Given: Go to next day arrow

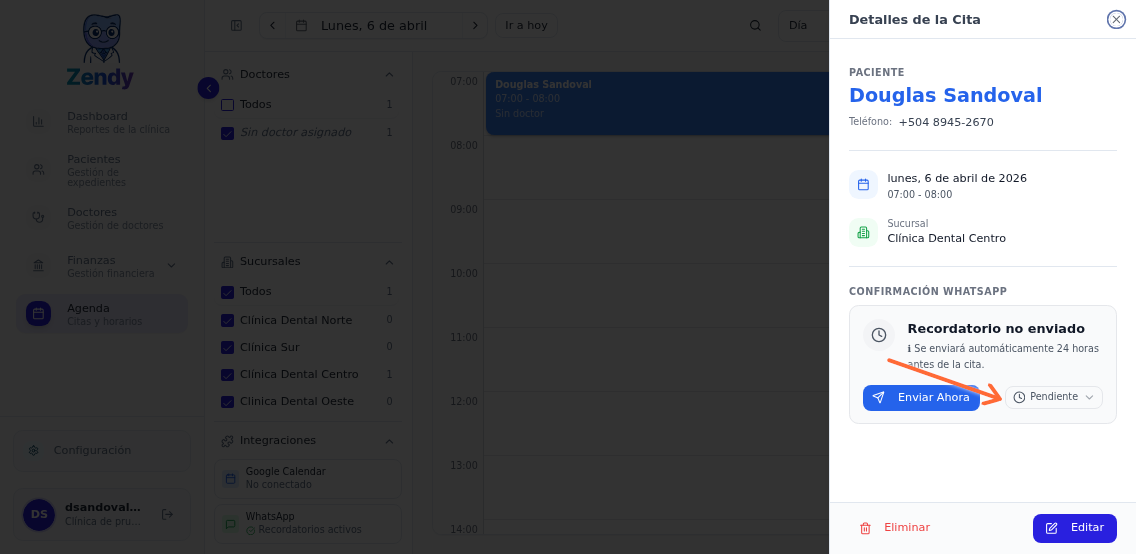Looking at the screenshot, I should click(x=475, y=25).
